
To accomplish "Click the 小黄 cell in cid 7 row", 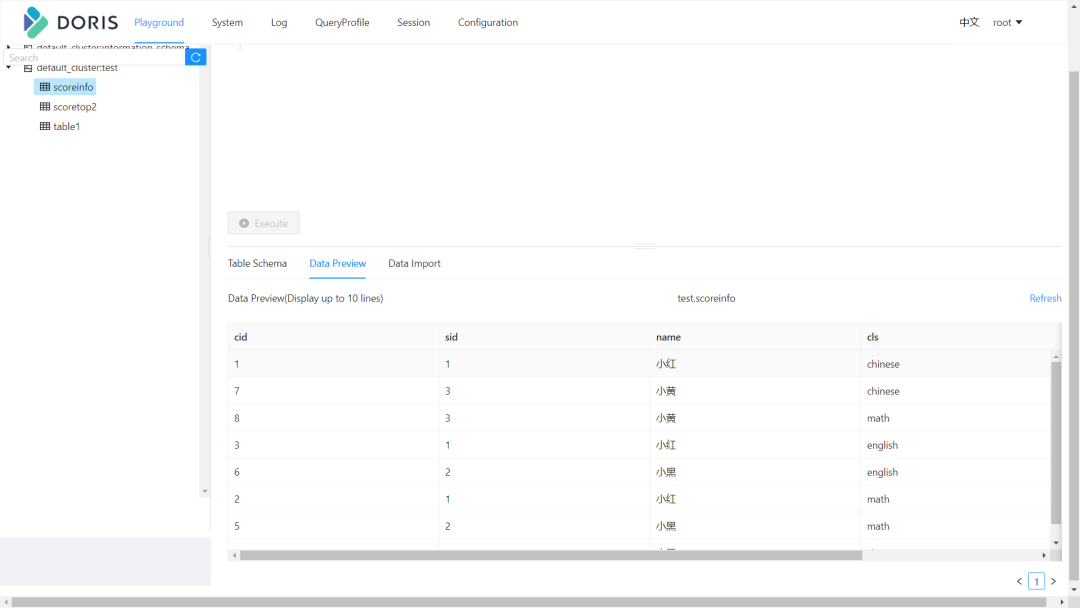I will click(x=756, y=391).
